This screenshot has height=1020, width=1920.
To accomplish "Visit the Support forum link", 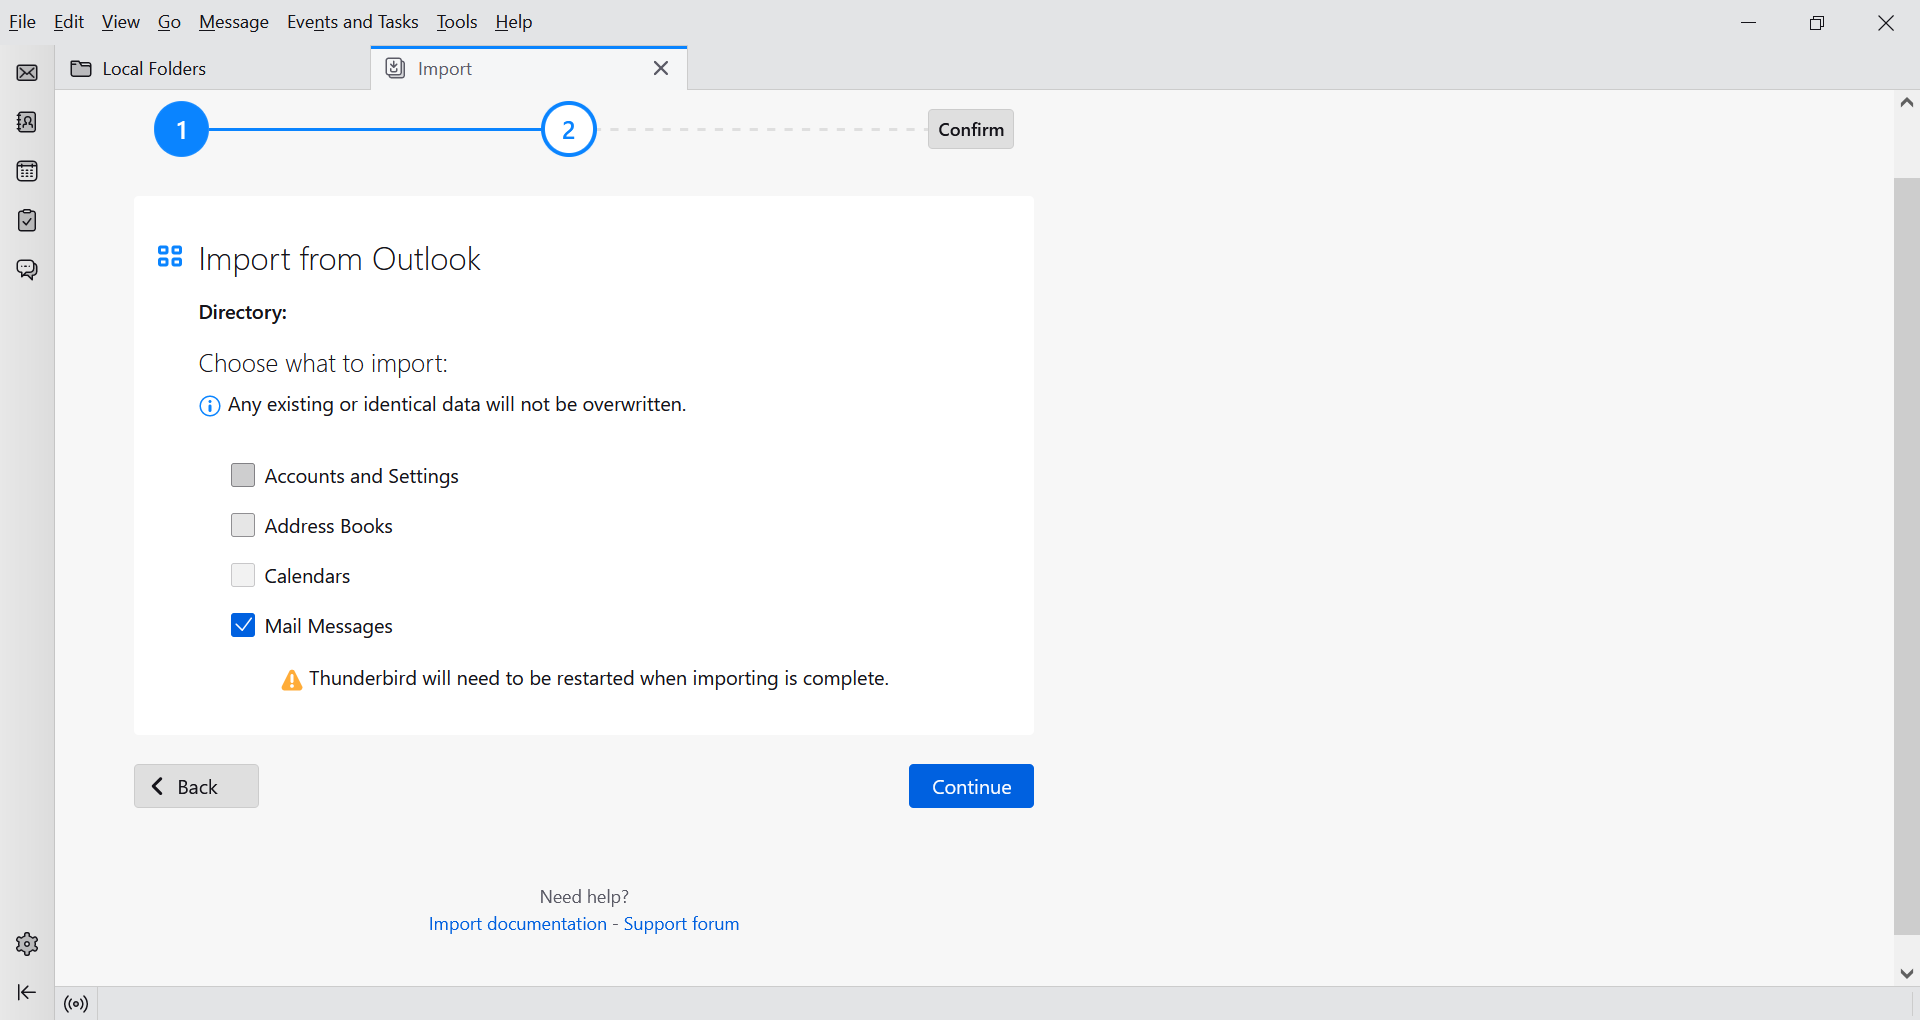I will [681, 924].
